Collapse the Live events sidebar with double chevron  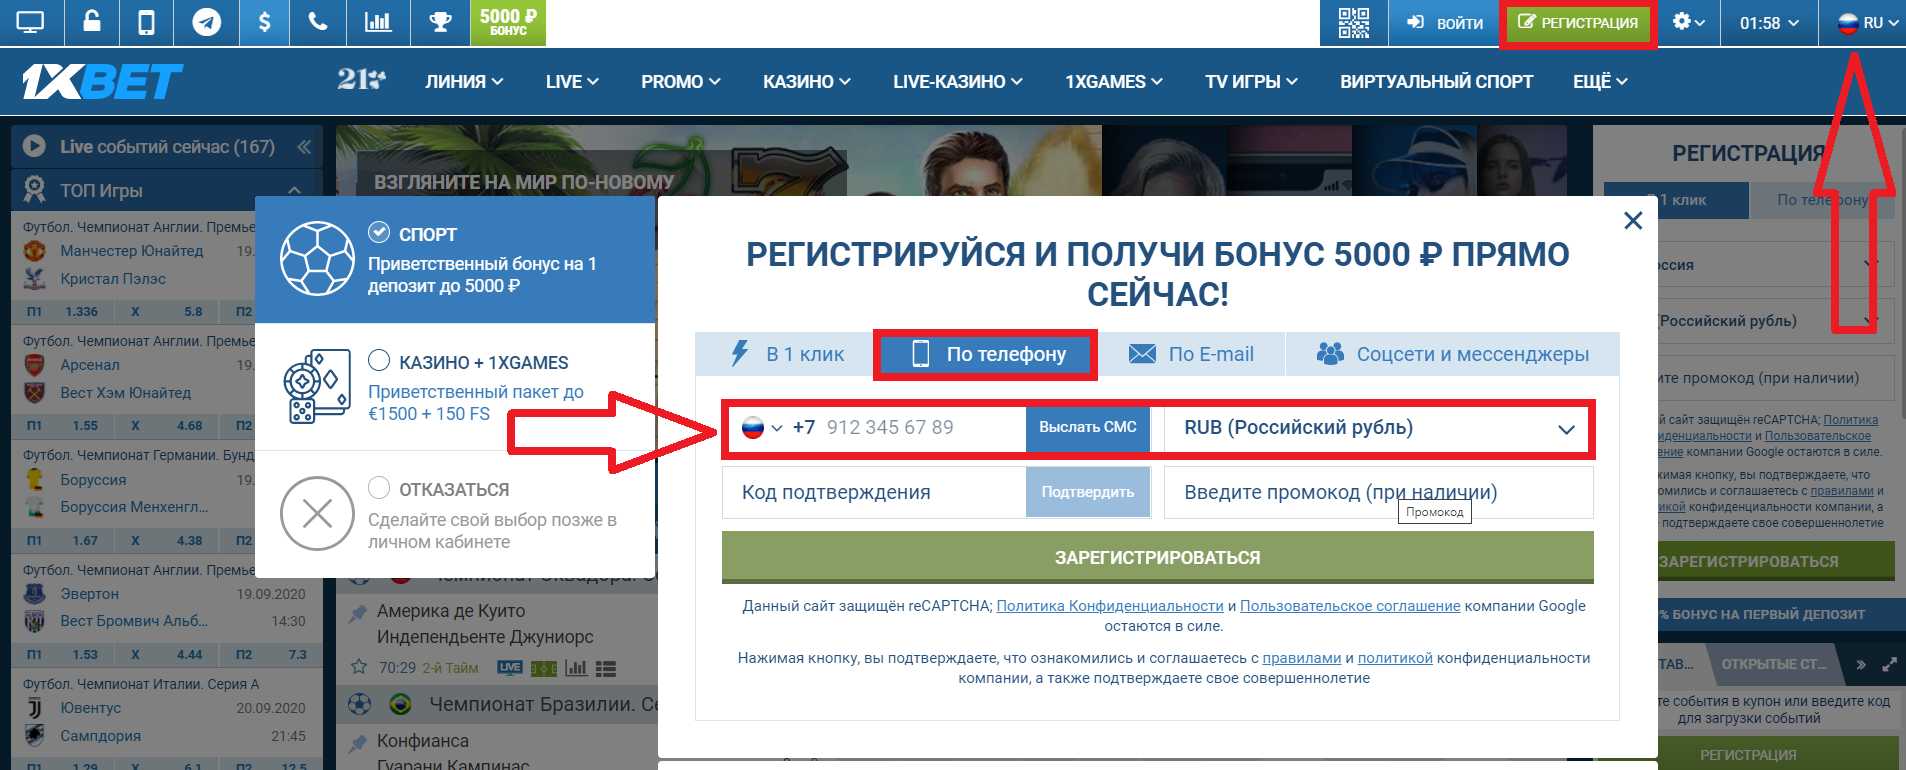(304, 147)
